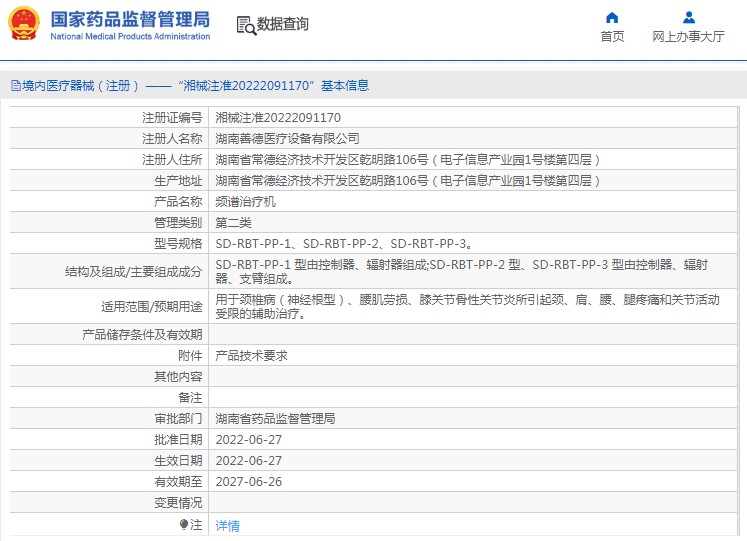Click the bulb icon beside 注
This screenshot has height=541, width=747.
click(184, 524)
